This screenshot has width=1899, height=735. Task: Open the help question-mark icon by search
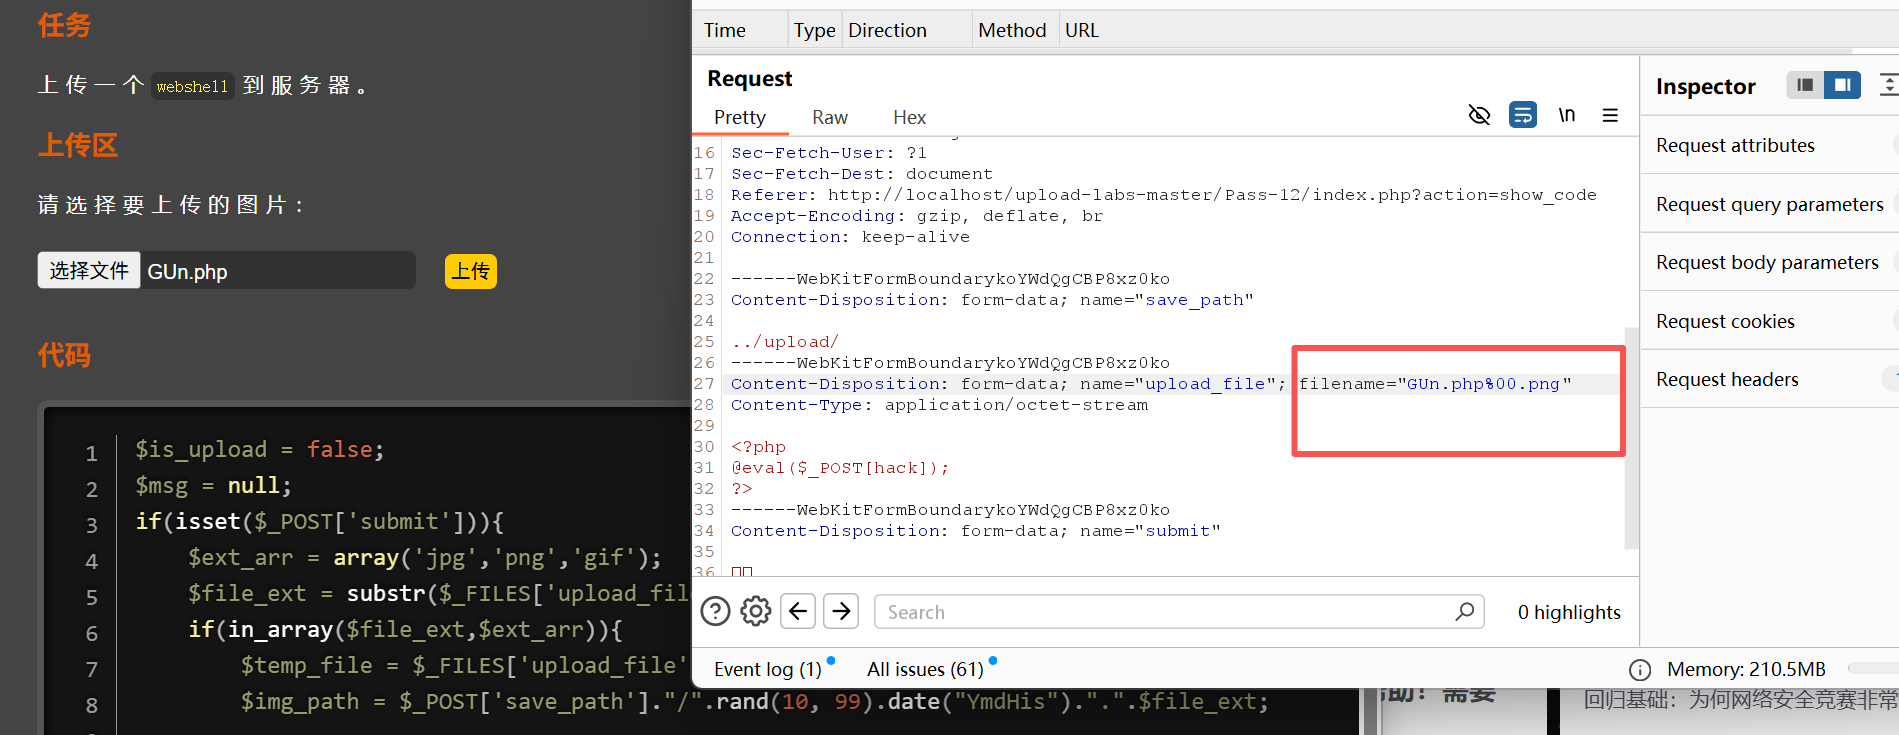[x=715, y=611]
